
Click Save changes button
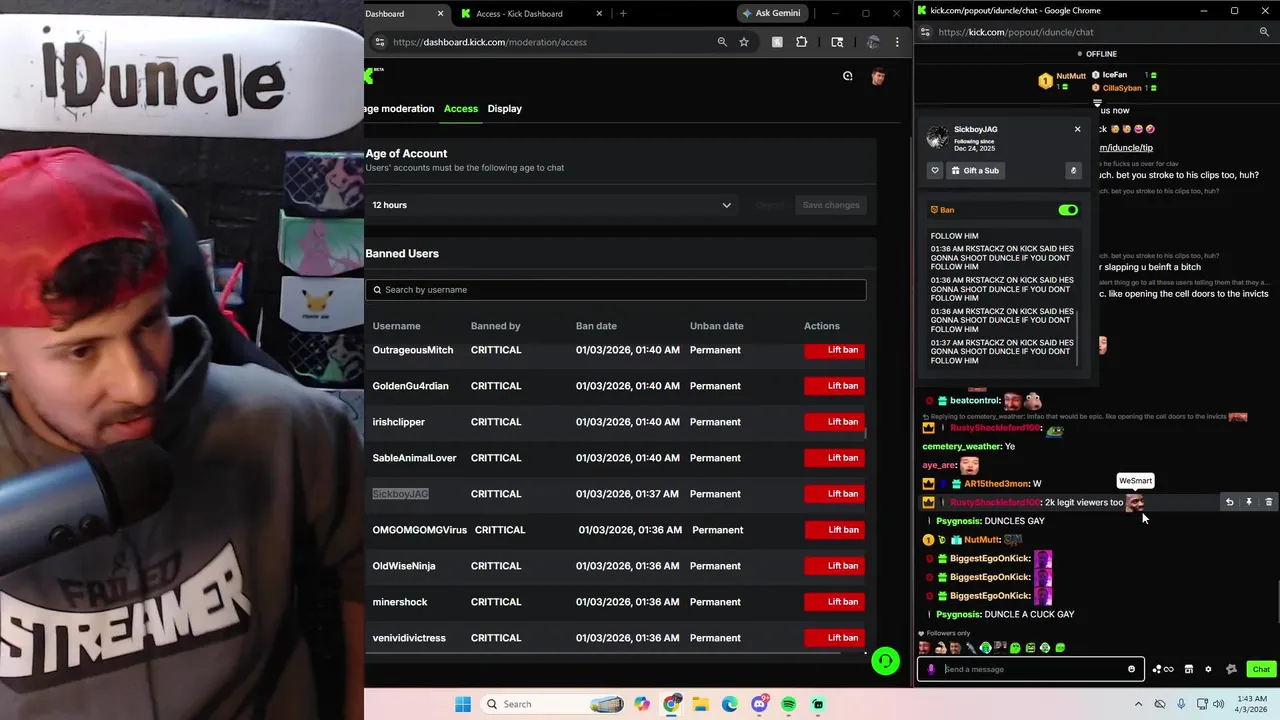tap(830, 205)
